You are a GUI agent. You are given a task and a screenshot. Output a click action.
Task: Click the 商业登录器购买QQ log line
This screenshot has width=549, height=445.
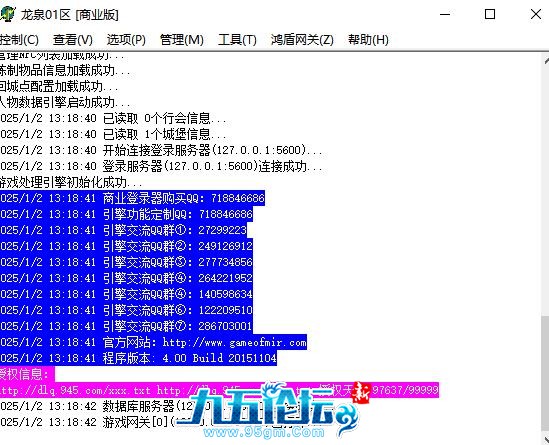point(132,198)
